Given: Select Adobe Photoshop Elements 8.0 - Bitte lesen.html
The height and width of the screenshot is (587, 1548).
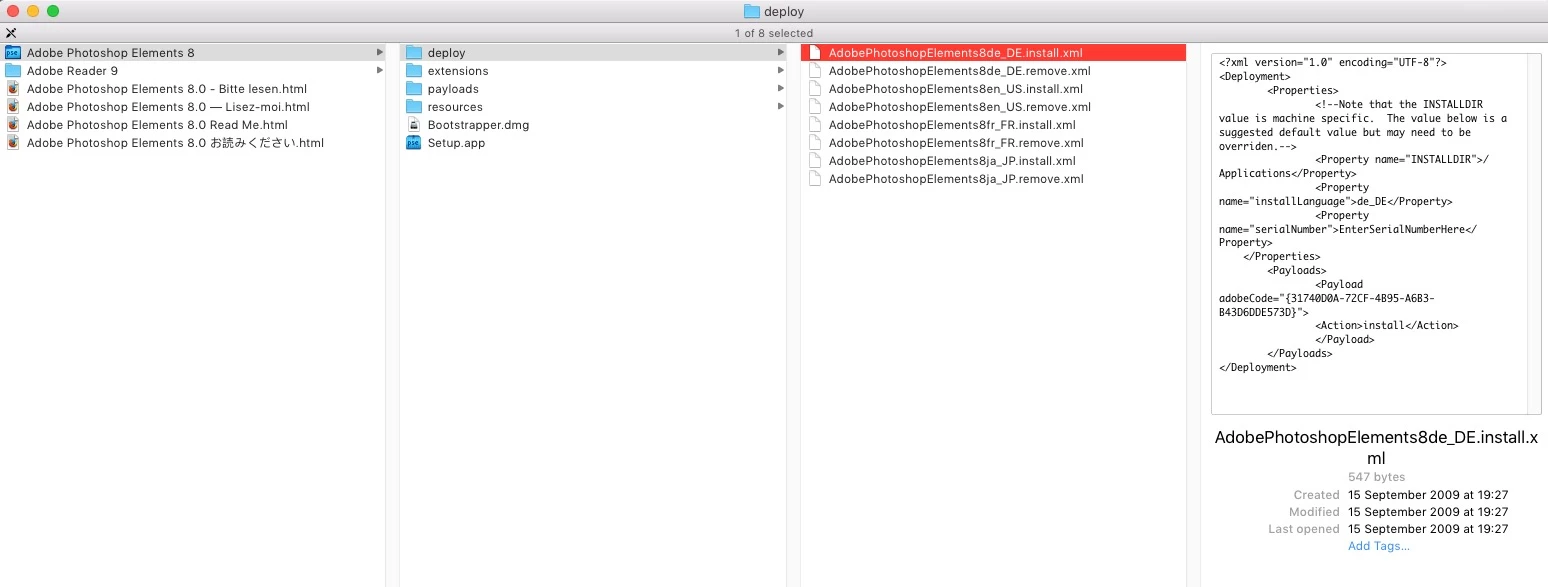Looking at the screenshot, I should [167, 89].
